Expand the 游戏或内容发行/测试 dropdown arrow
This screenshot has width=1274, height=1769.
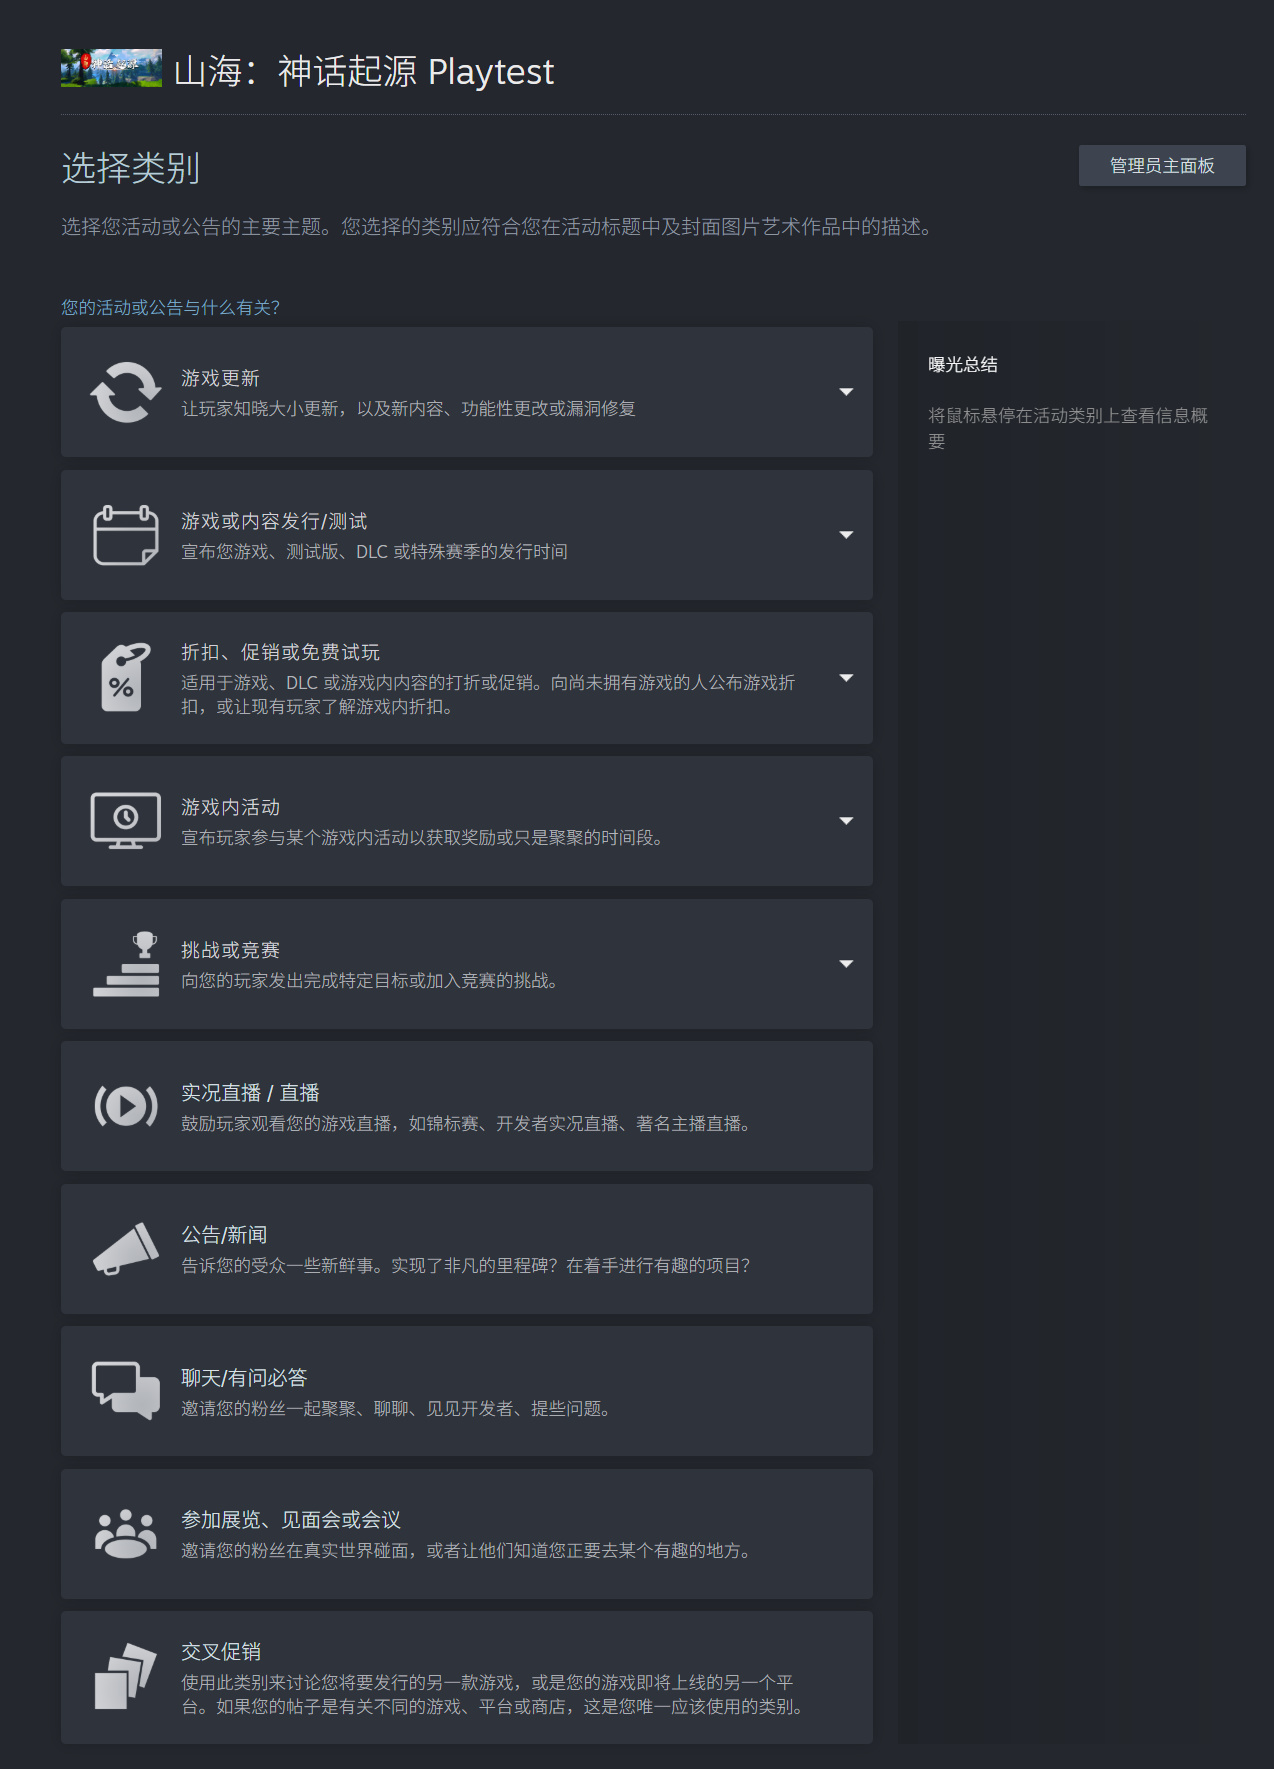pyautogui.click(x=846, y=535)
